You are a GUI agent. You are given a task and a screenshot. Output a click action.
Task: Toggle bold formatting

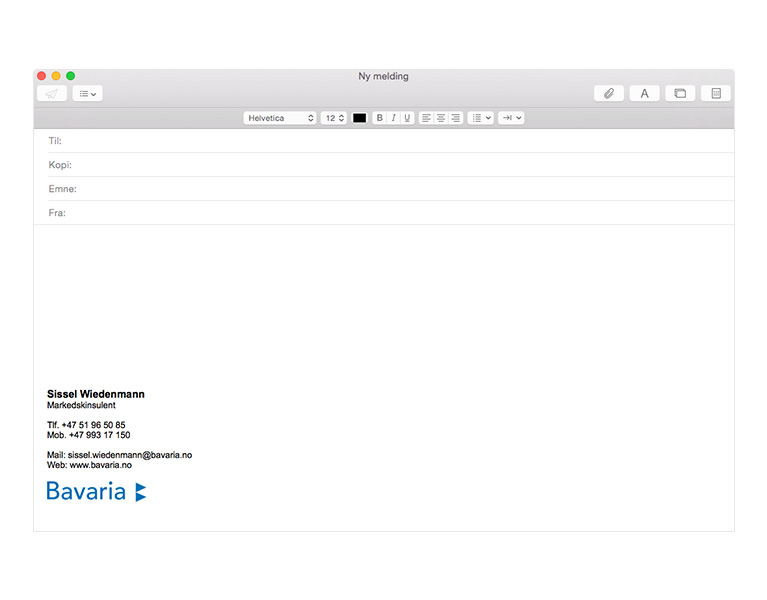pyautogui.click(x=379, y=118)
